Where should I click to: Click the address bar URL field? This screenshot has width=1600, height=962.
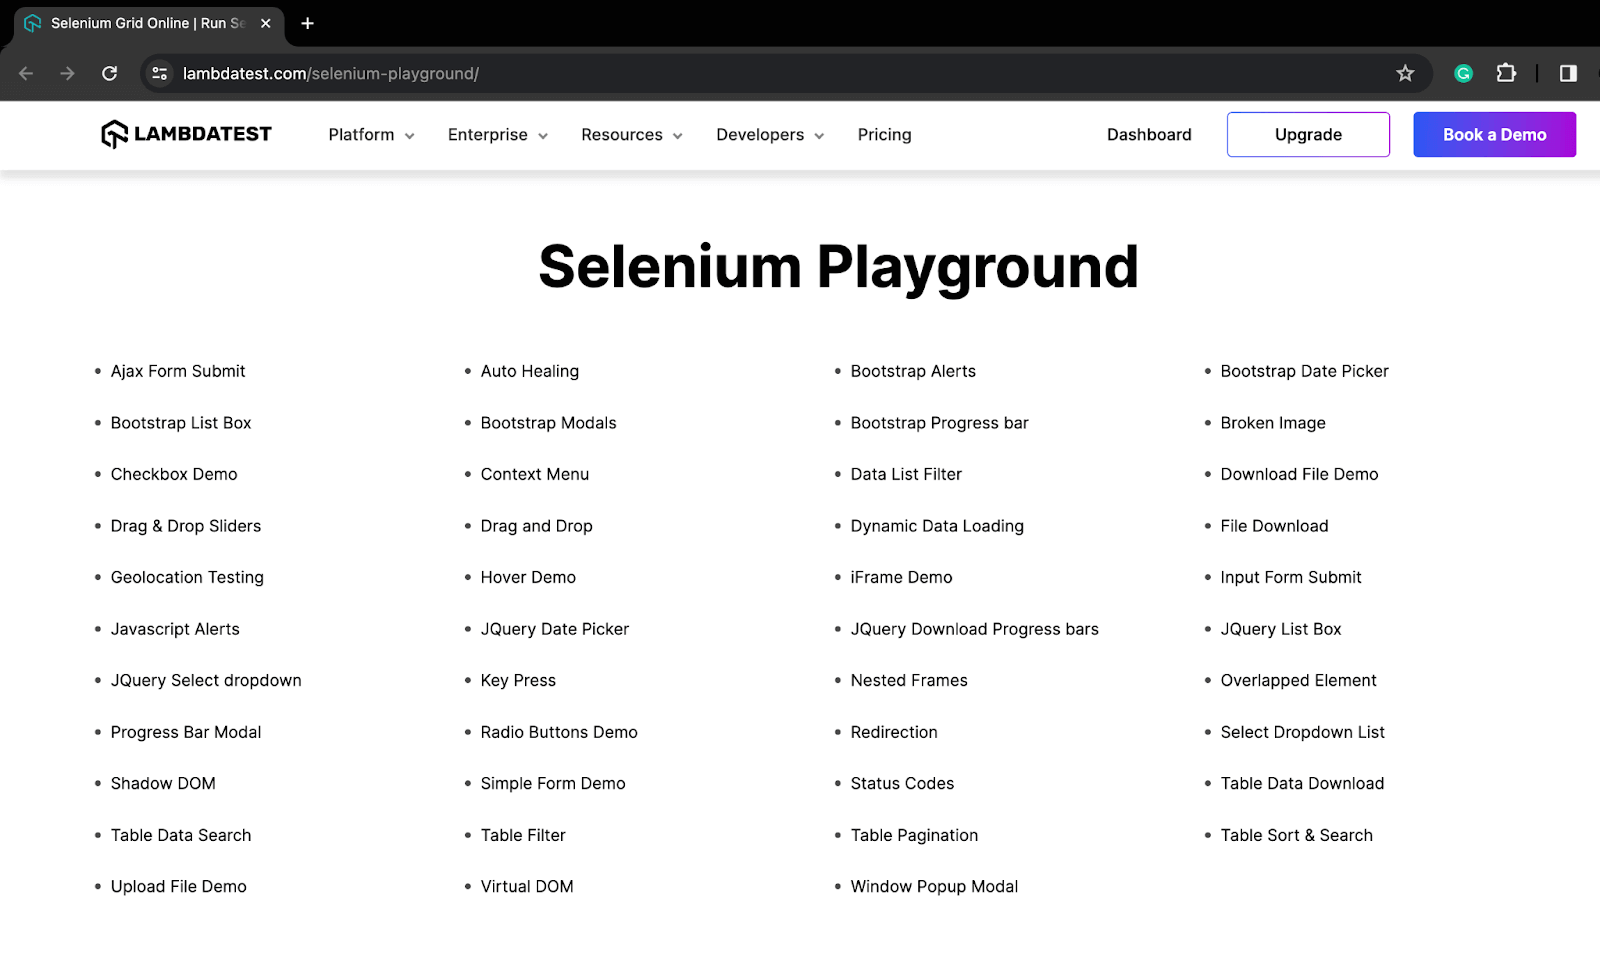(785, 73)
